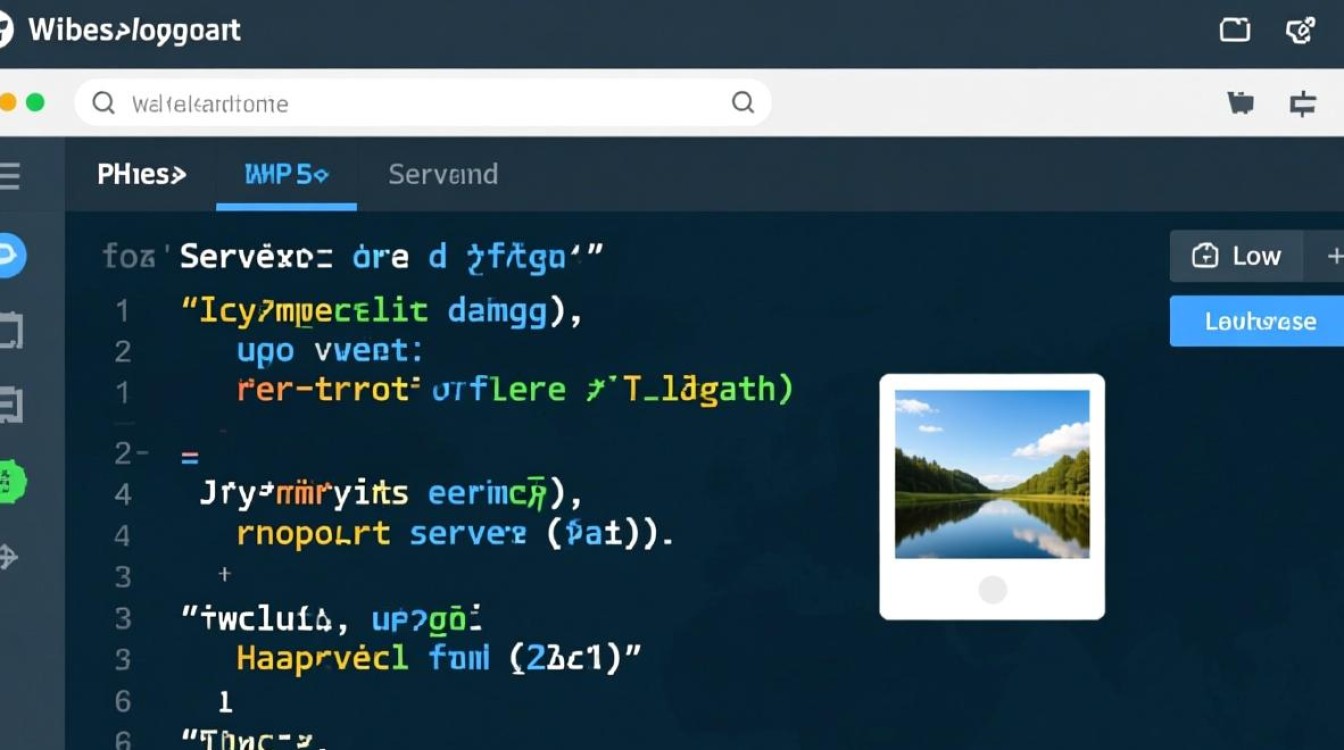Click the tag edit icon at top right
Screen dimensions: 1344x750
[1299, 30]
